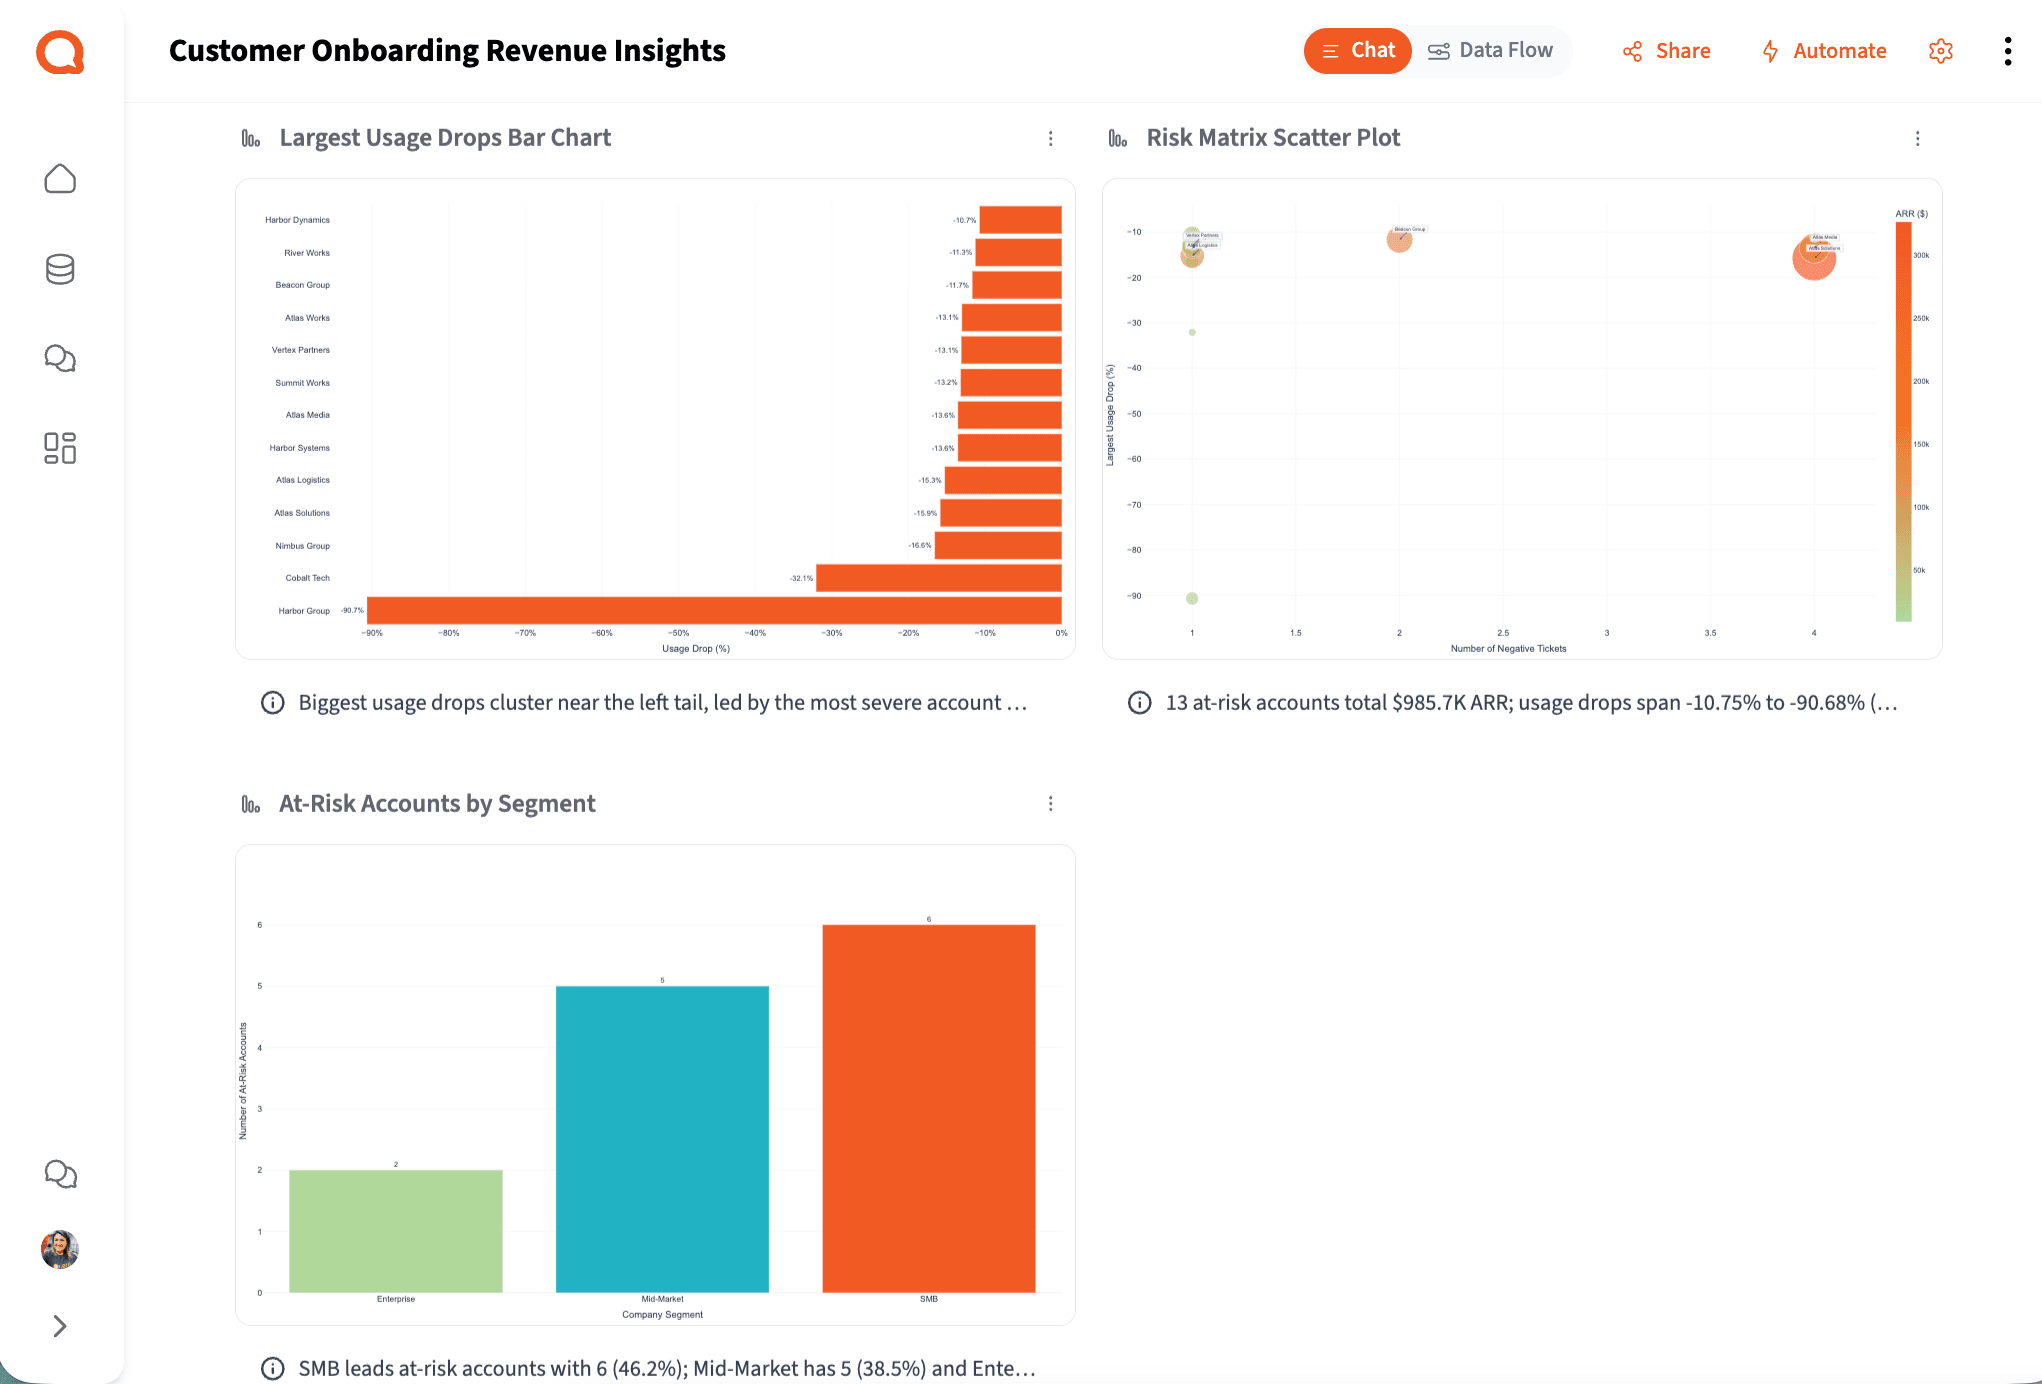The width and height of the screenshot is (2042, 1384).
Task: Open the kebab menu on Risk Matrix Scatter Plot
Action: pyautogui.click(x=1918, y=138)
